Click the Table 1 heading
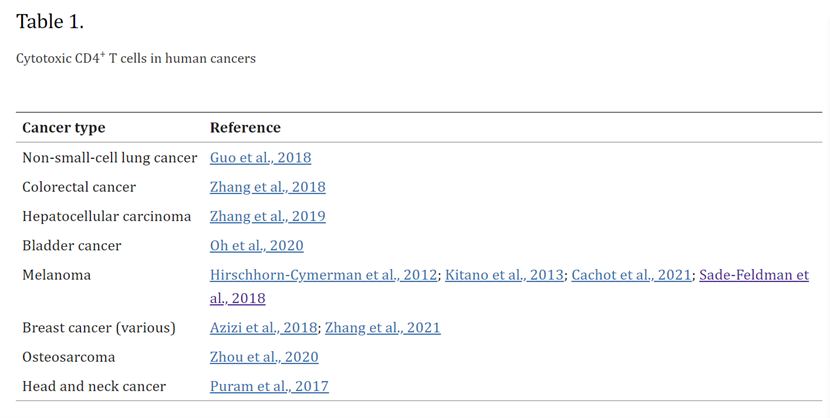This screenshot has width=830, height=418. (x=50, y=22)
